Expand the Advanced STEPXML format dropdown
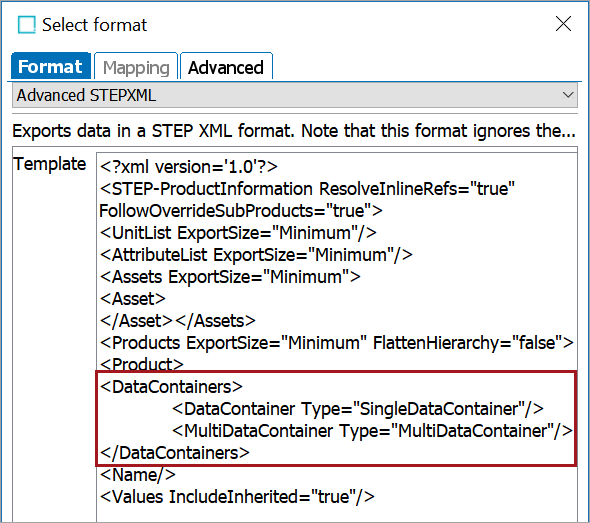This screenshot has width=590, height=523. [x=295, y=95]
